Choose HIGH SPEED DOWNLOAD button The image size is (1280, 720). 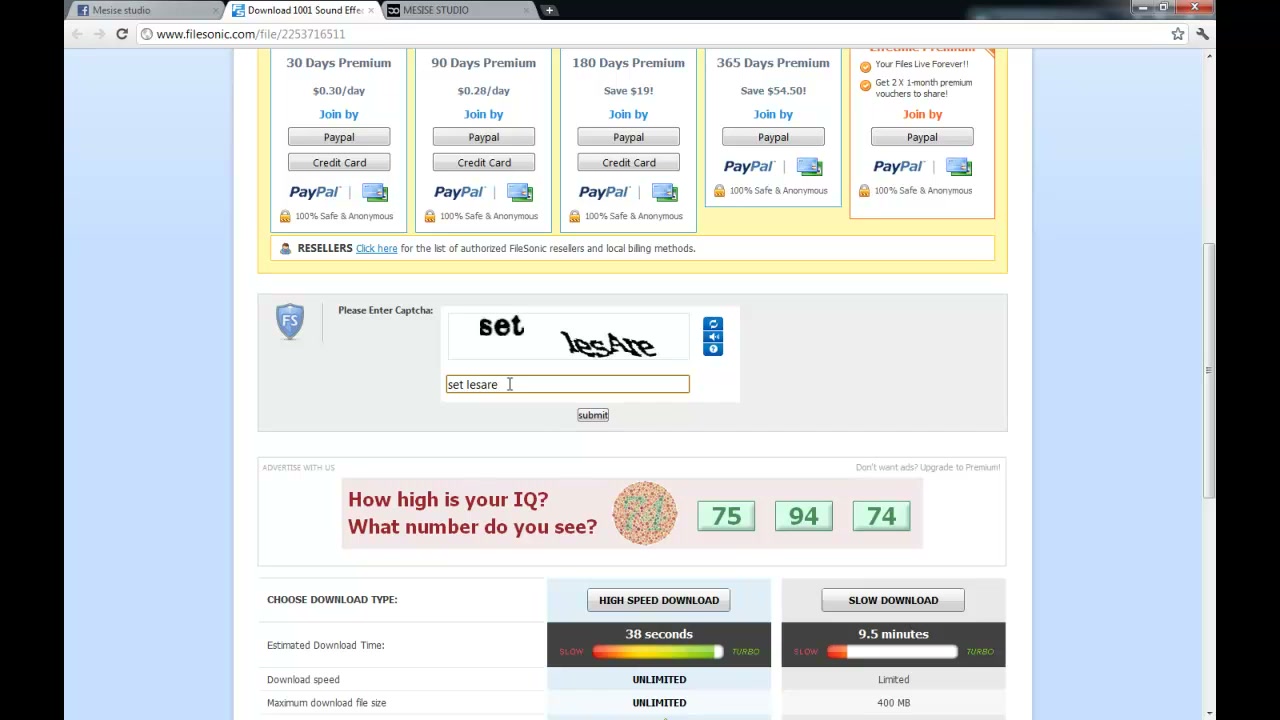659,600
